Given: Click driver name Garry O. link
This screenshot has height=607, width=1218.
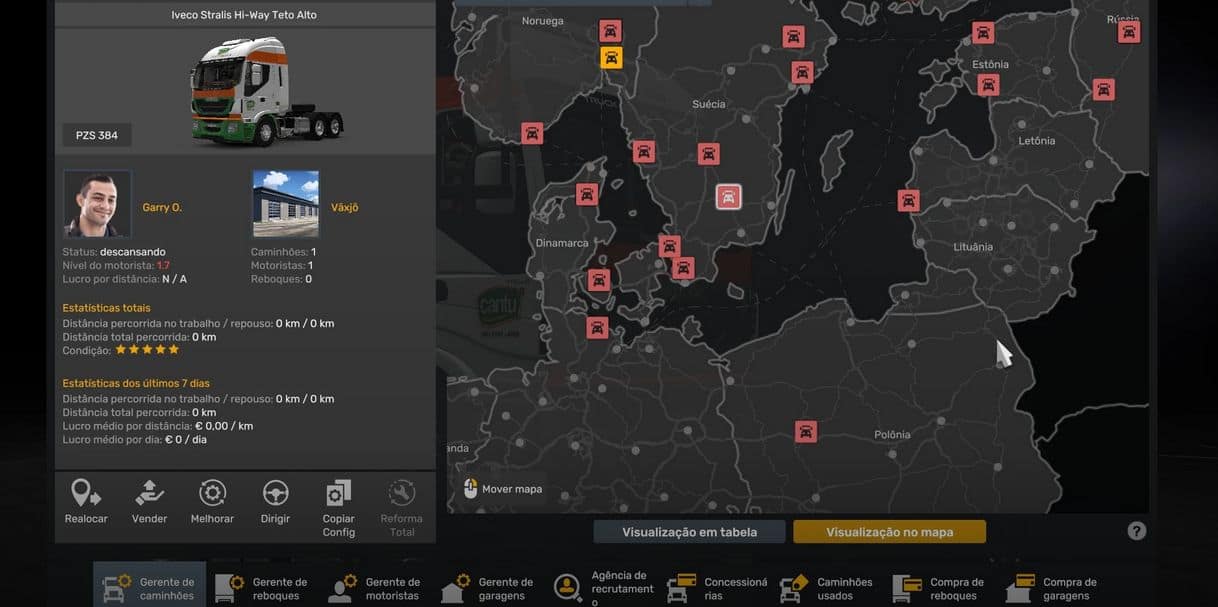Looking at the screenshot, I should [x=162, y=207].
